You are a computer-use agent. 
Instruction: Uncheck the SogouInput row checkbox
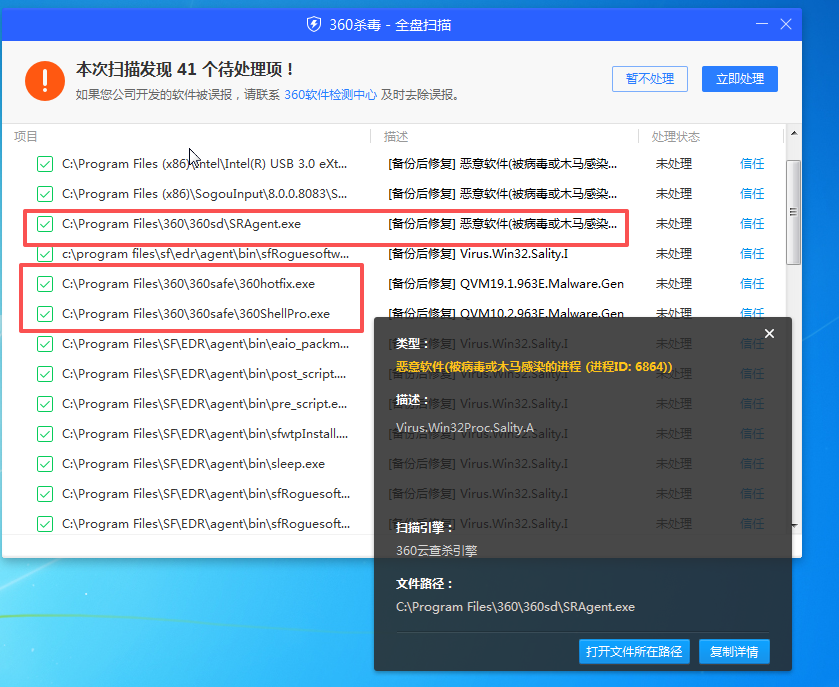[44, 194]
